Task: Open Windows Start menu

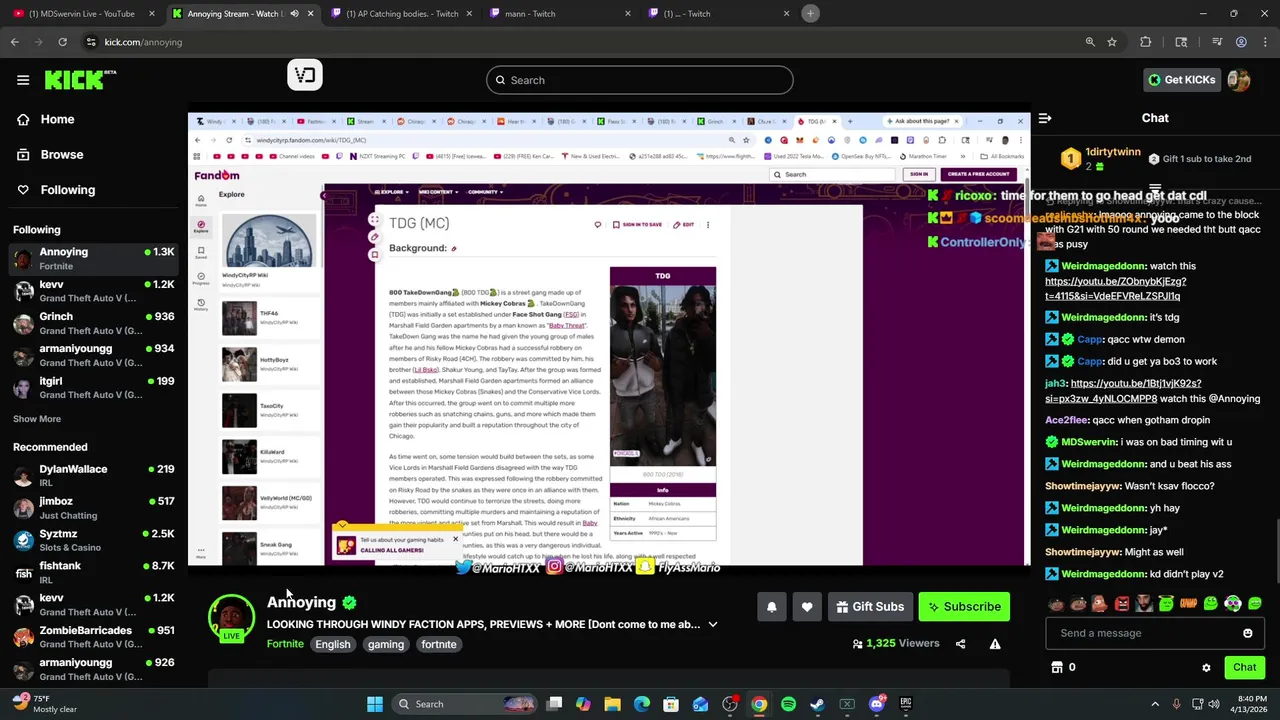Action: point(374,704)
